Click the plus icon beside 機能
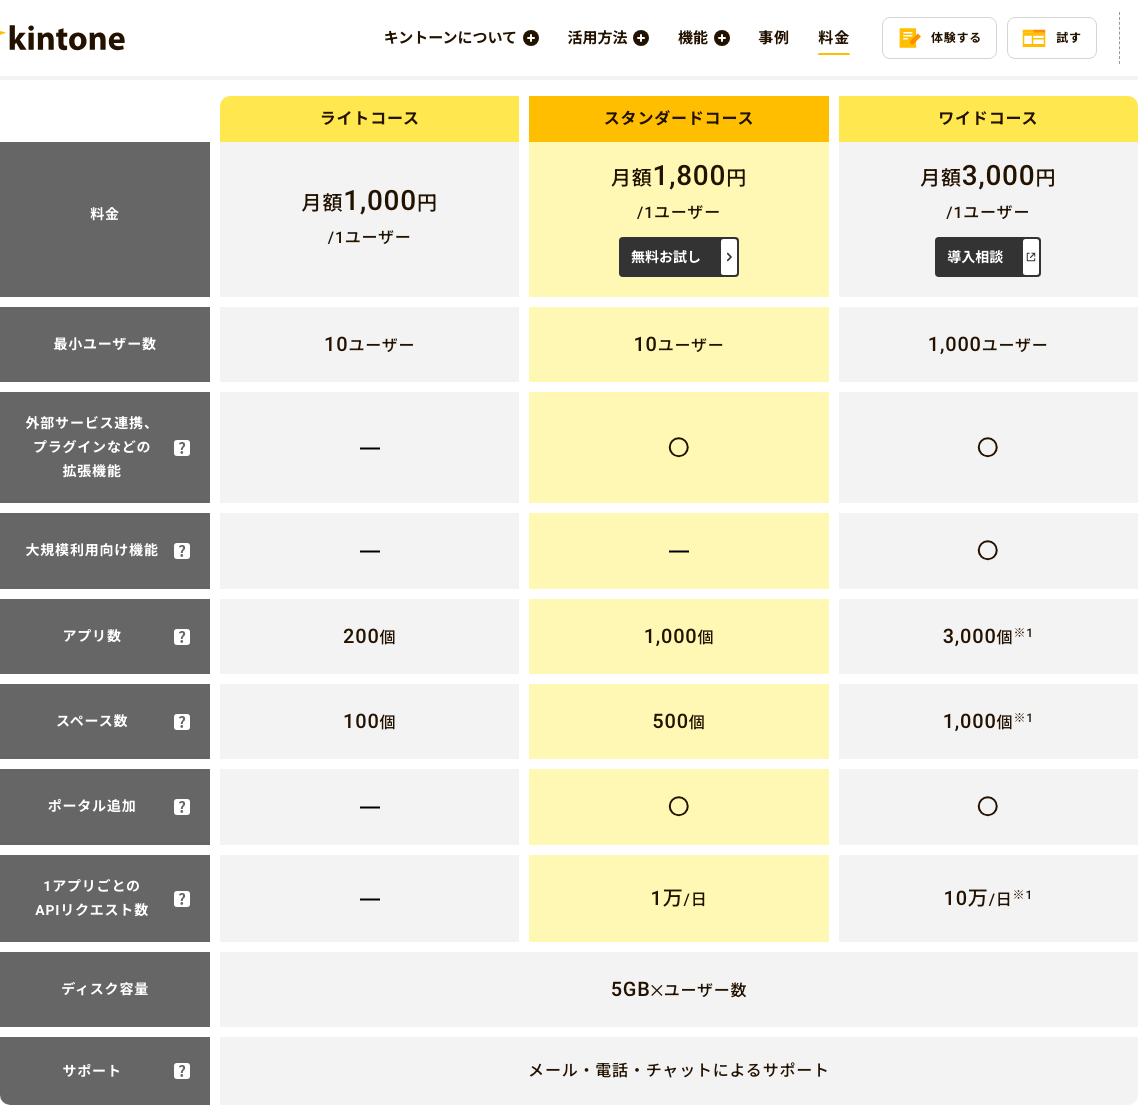 721,38
